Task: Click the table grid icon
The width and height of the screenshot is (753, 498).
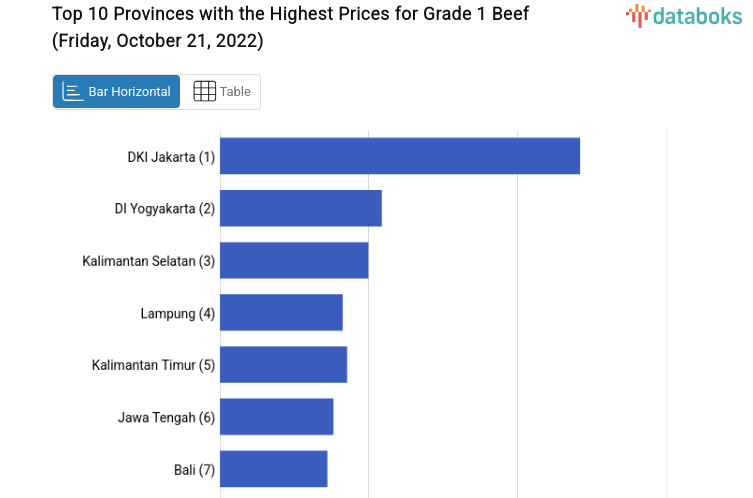Action: [x=204, y=92]
